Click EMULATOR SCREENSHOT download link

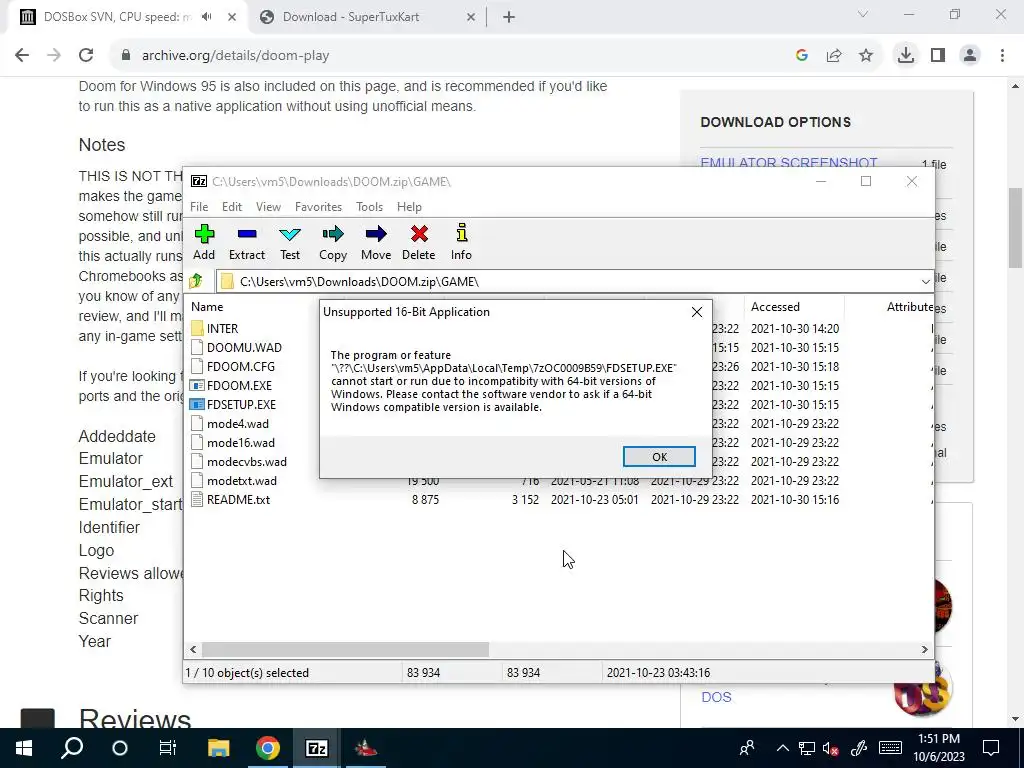pyautogui.click(x=789, y=163)
